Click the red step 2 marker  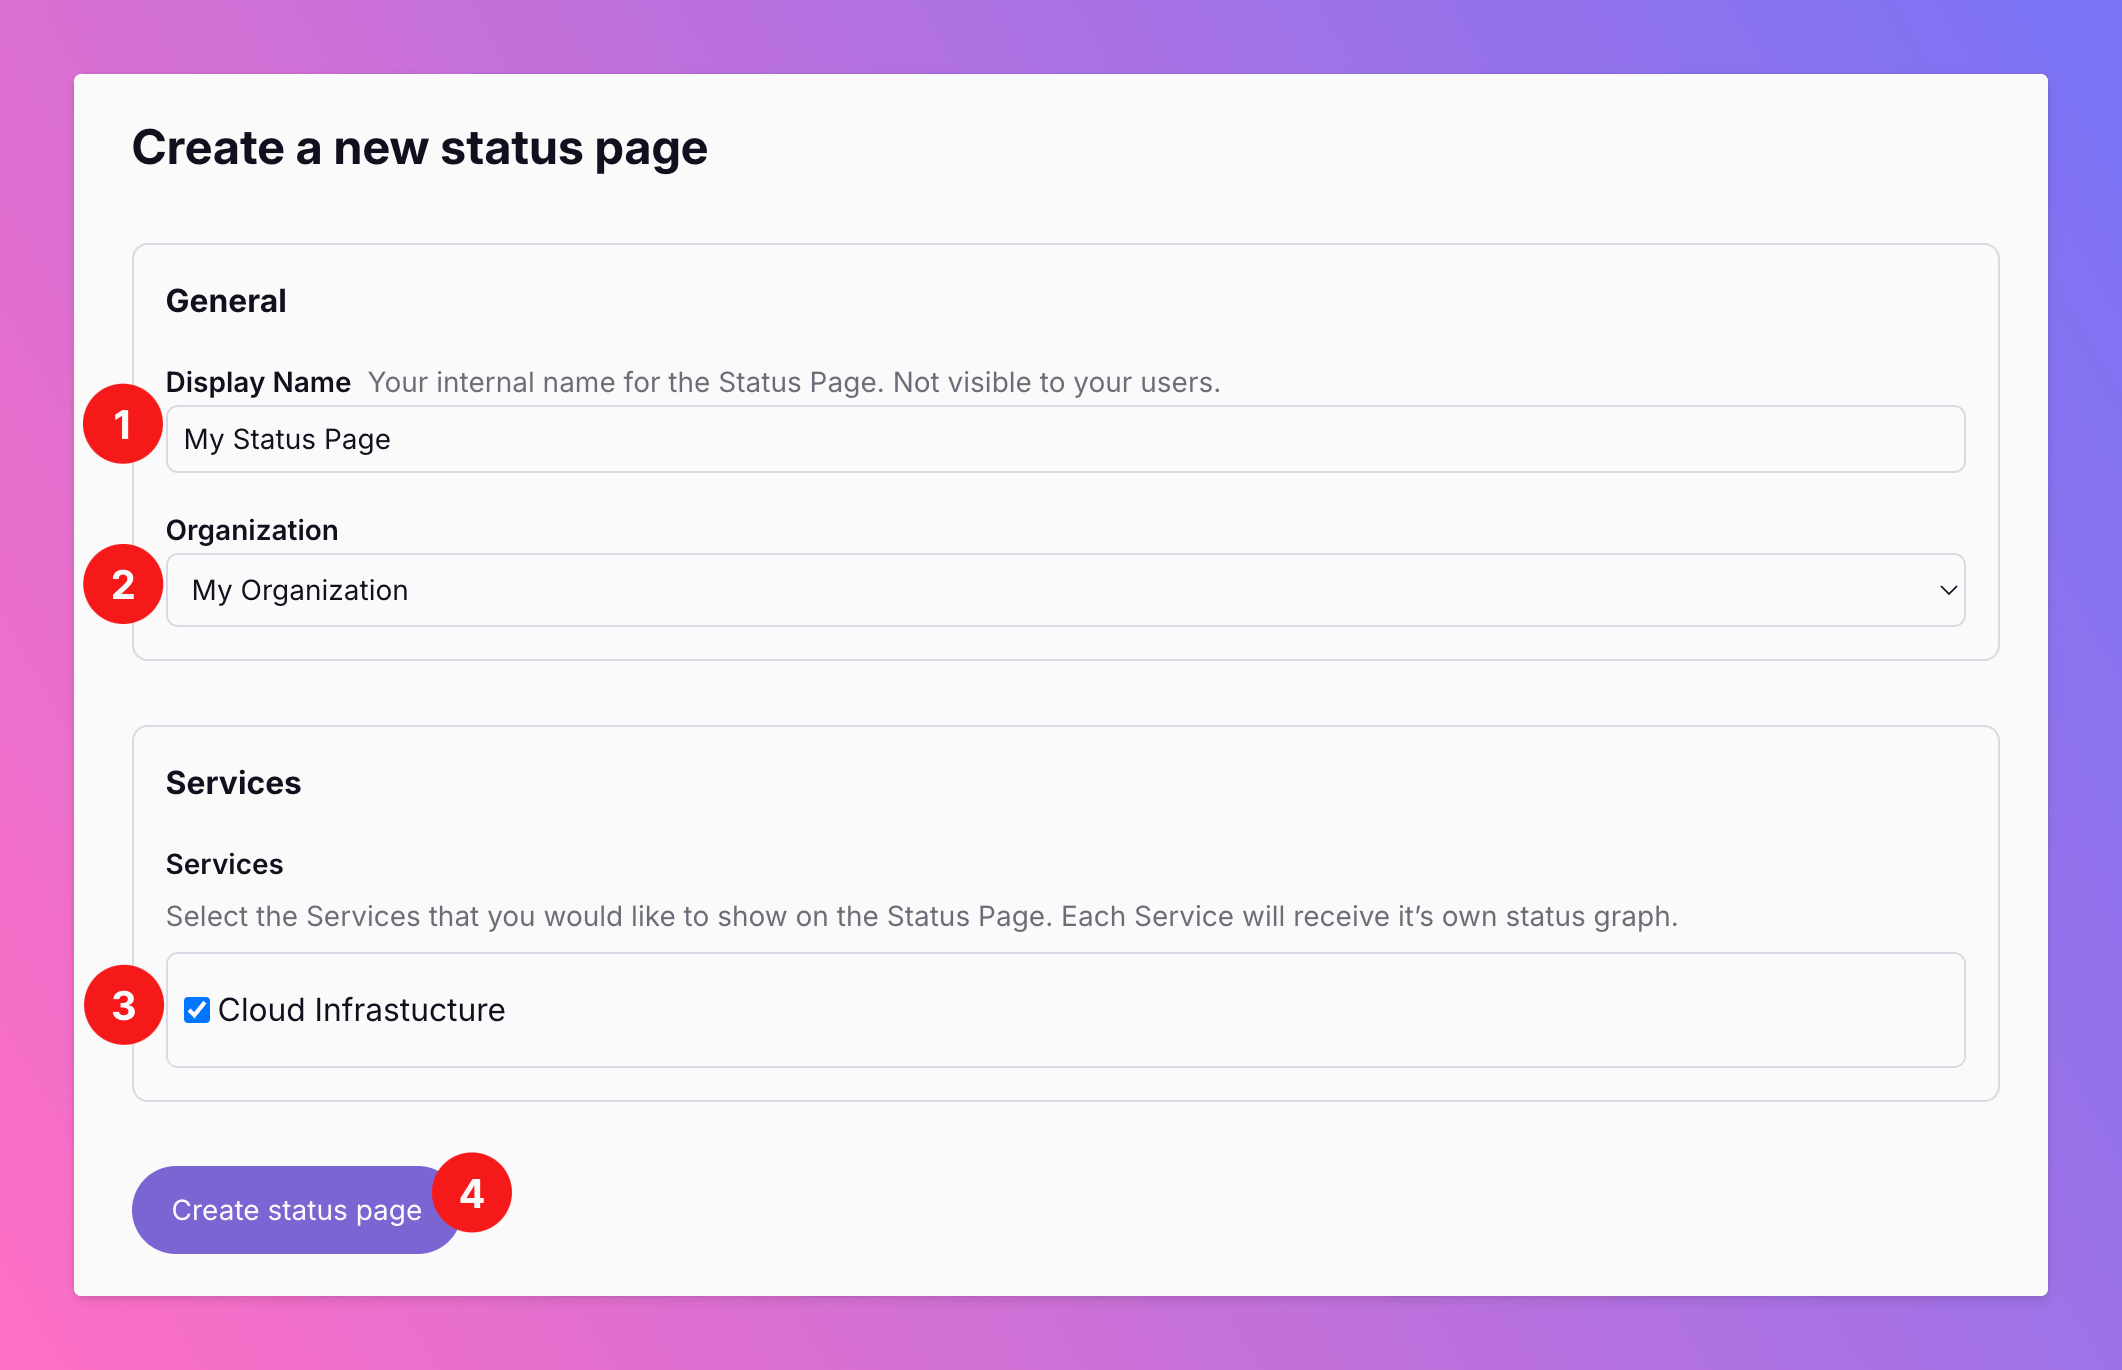click(123, 584)
